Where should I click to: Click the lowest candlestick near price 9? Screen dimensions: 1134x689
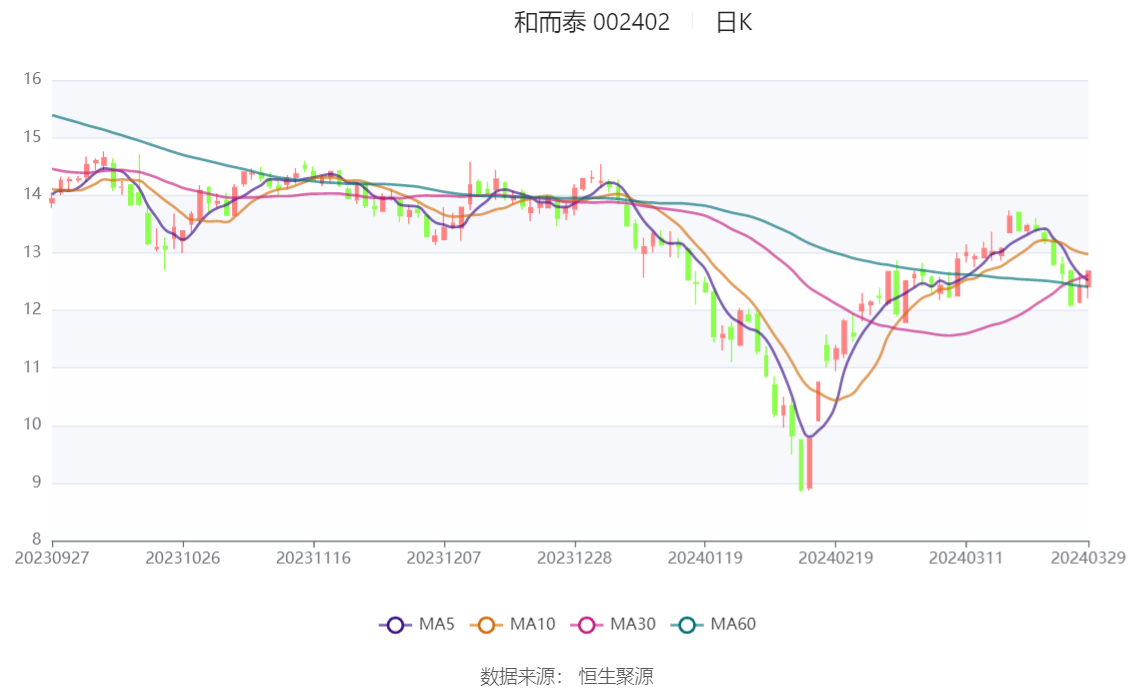tap(801, 464)
